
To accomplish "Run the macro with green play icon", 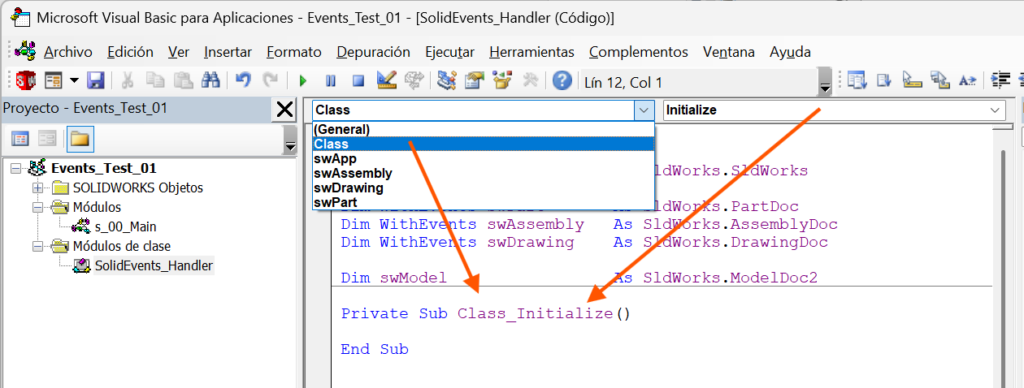I will 302,81.
